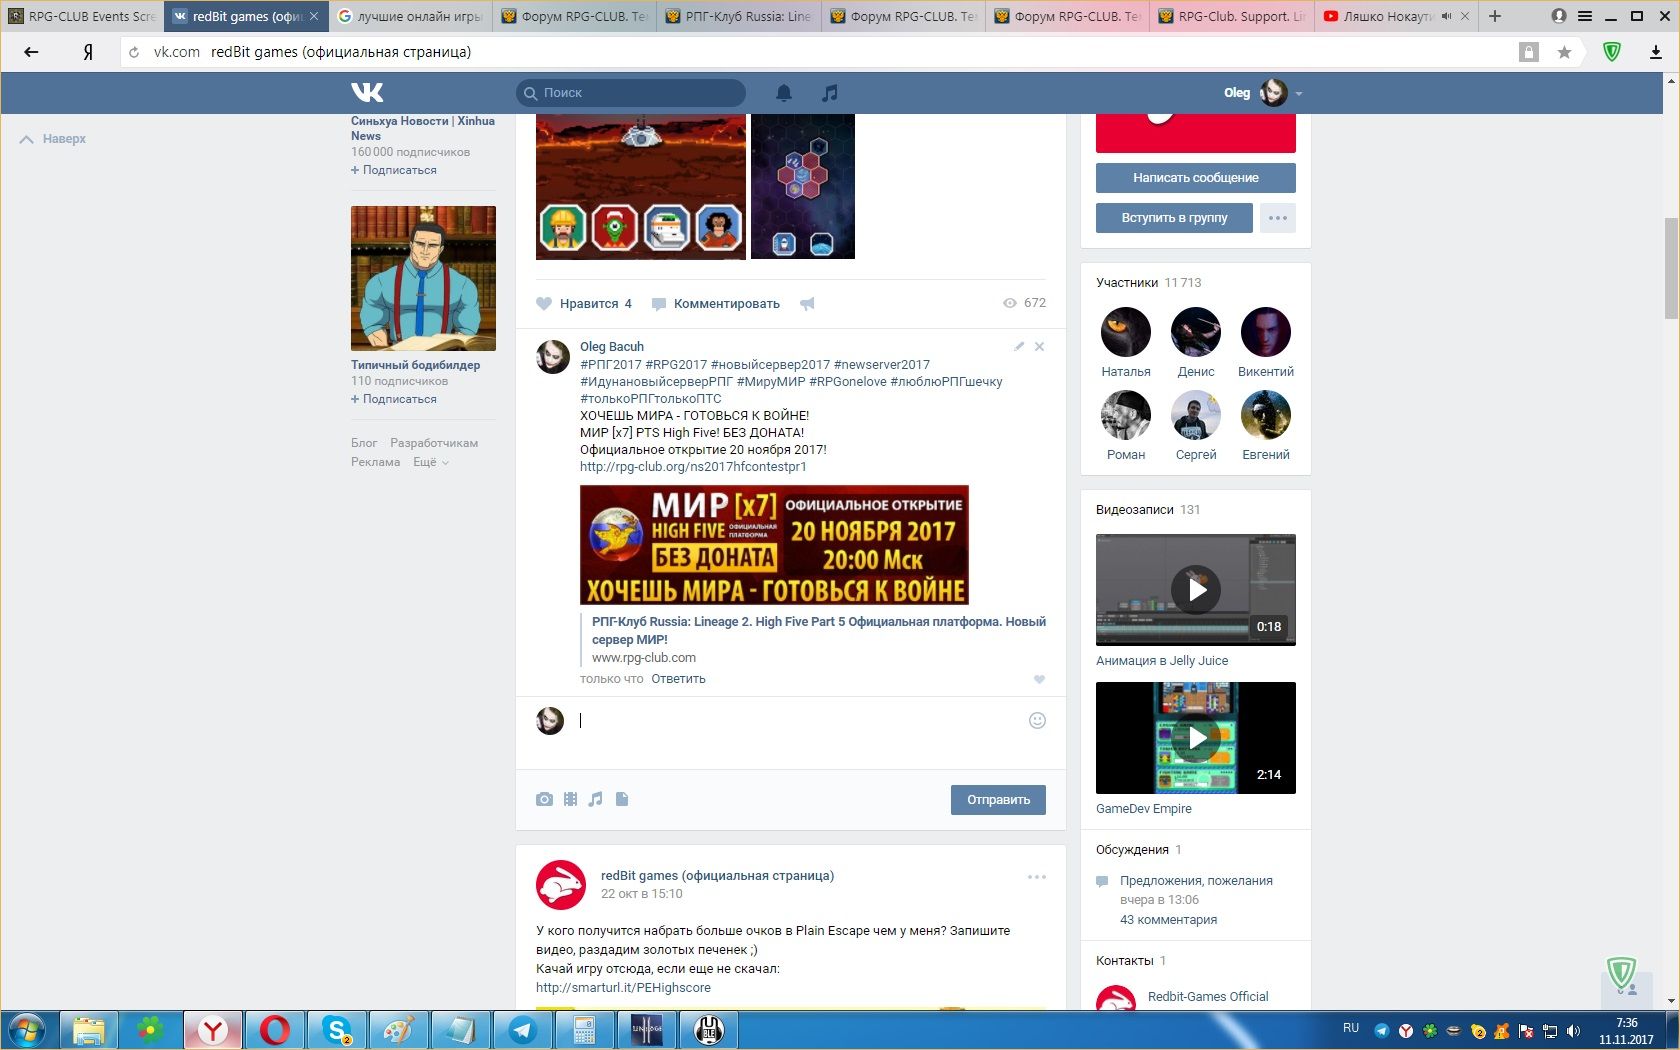Click the Yandex Я home button
1680x1050 pixels.
click(x=88, y=52)
